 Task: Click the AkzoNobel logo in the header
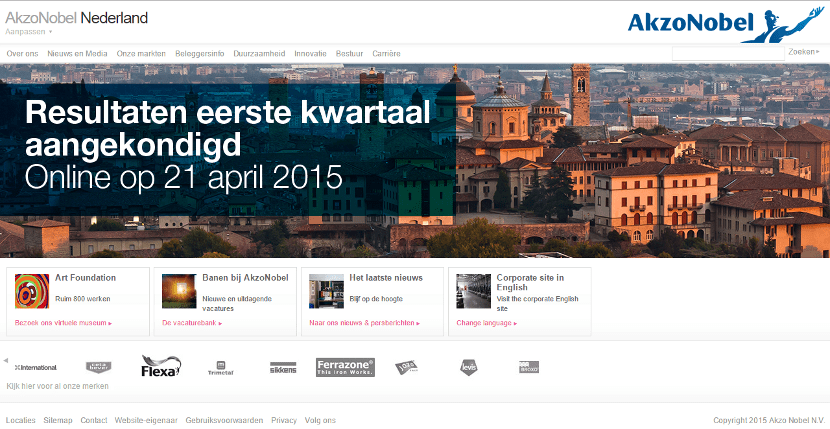click(726, 24)
